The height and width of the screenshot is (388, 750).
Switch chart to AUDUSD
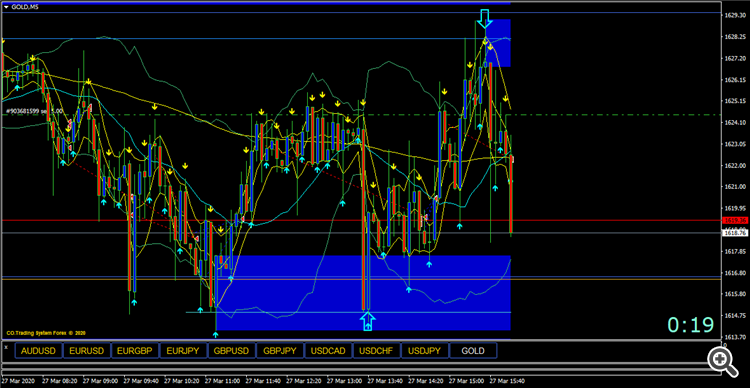click(x=38, y=351)
